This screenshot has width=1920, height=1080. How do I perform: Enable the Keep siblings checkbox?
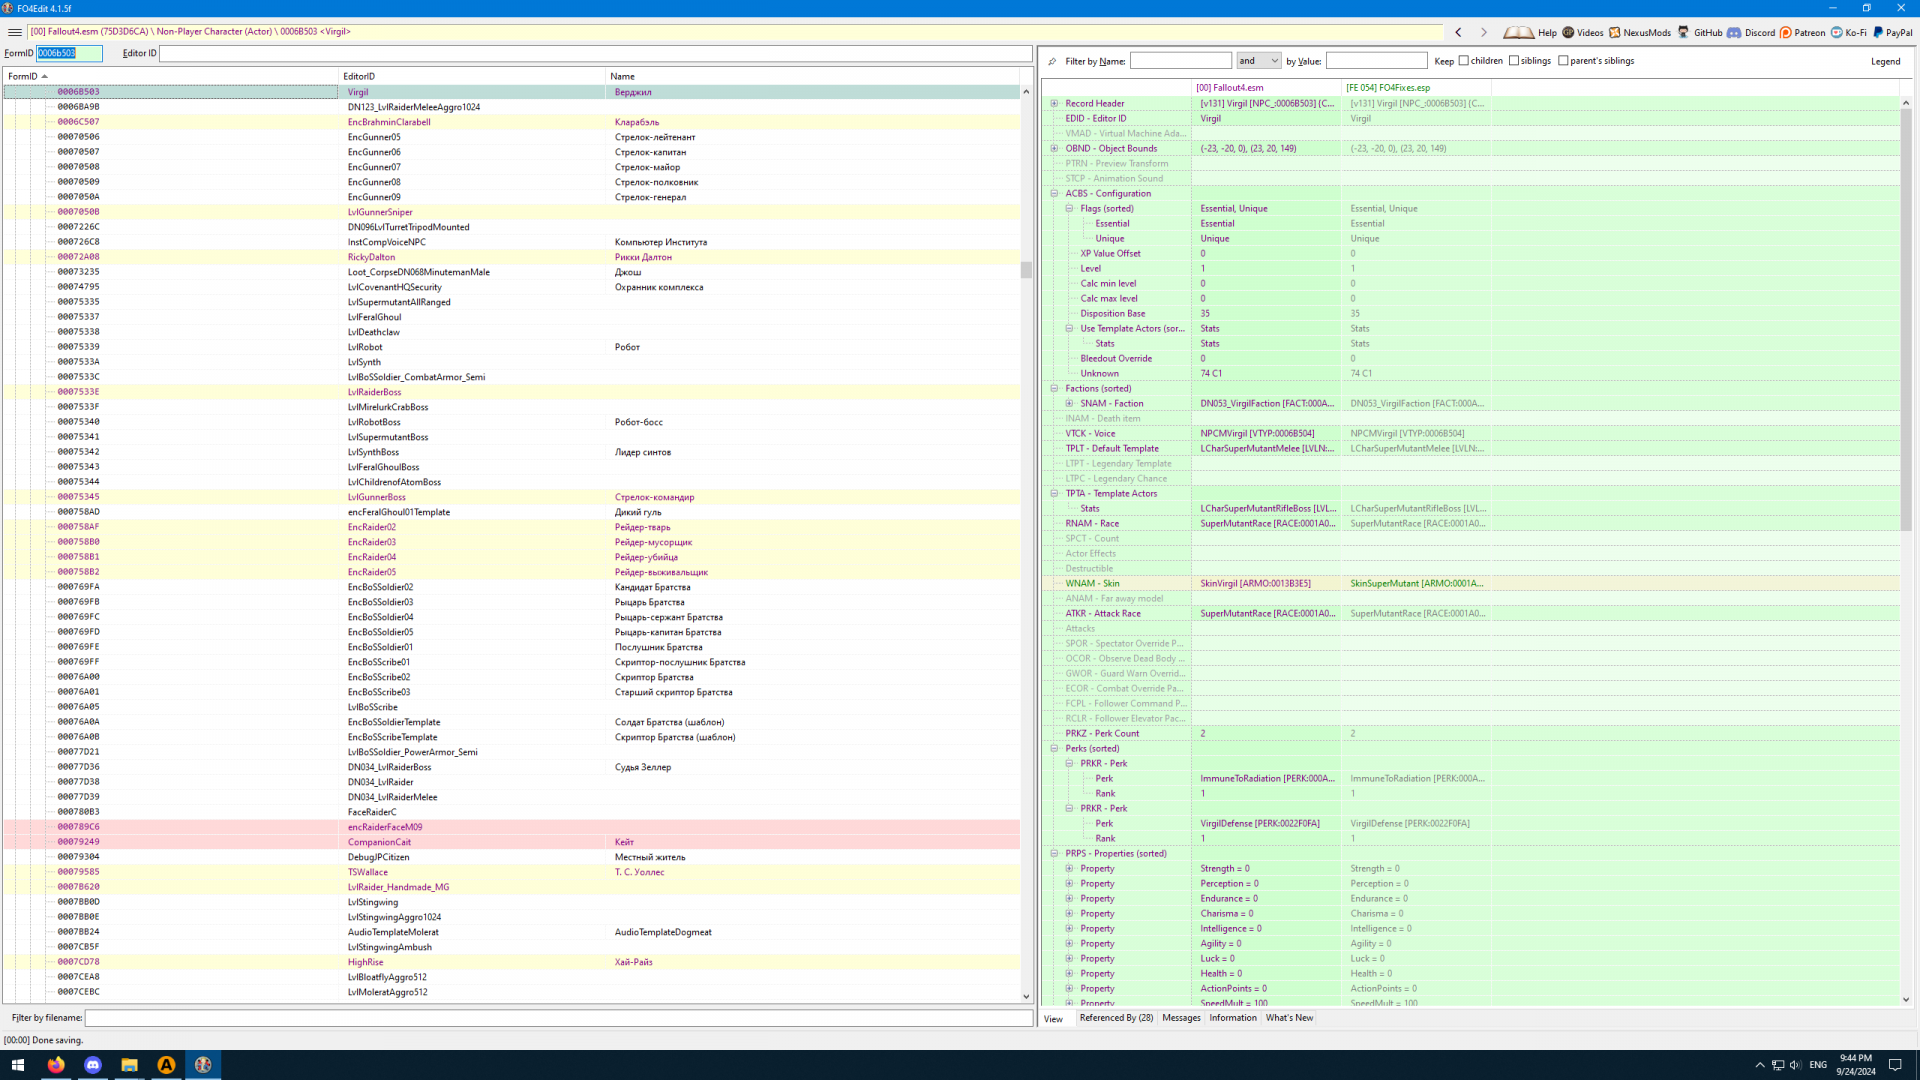click(x=1514, y=61)
